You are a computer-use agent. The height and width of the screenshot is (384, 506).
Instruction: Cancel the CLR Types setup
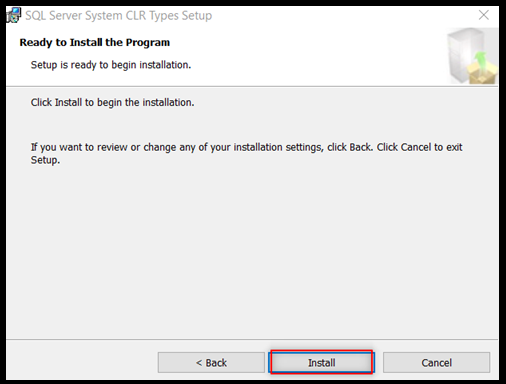(436, 362)
